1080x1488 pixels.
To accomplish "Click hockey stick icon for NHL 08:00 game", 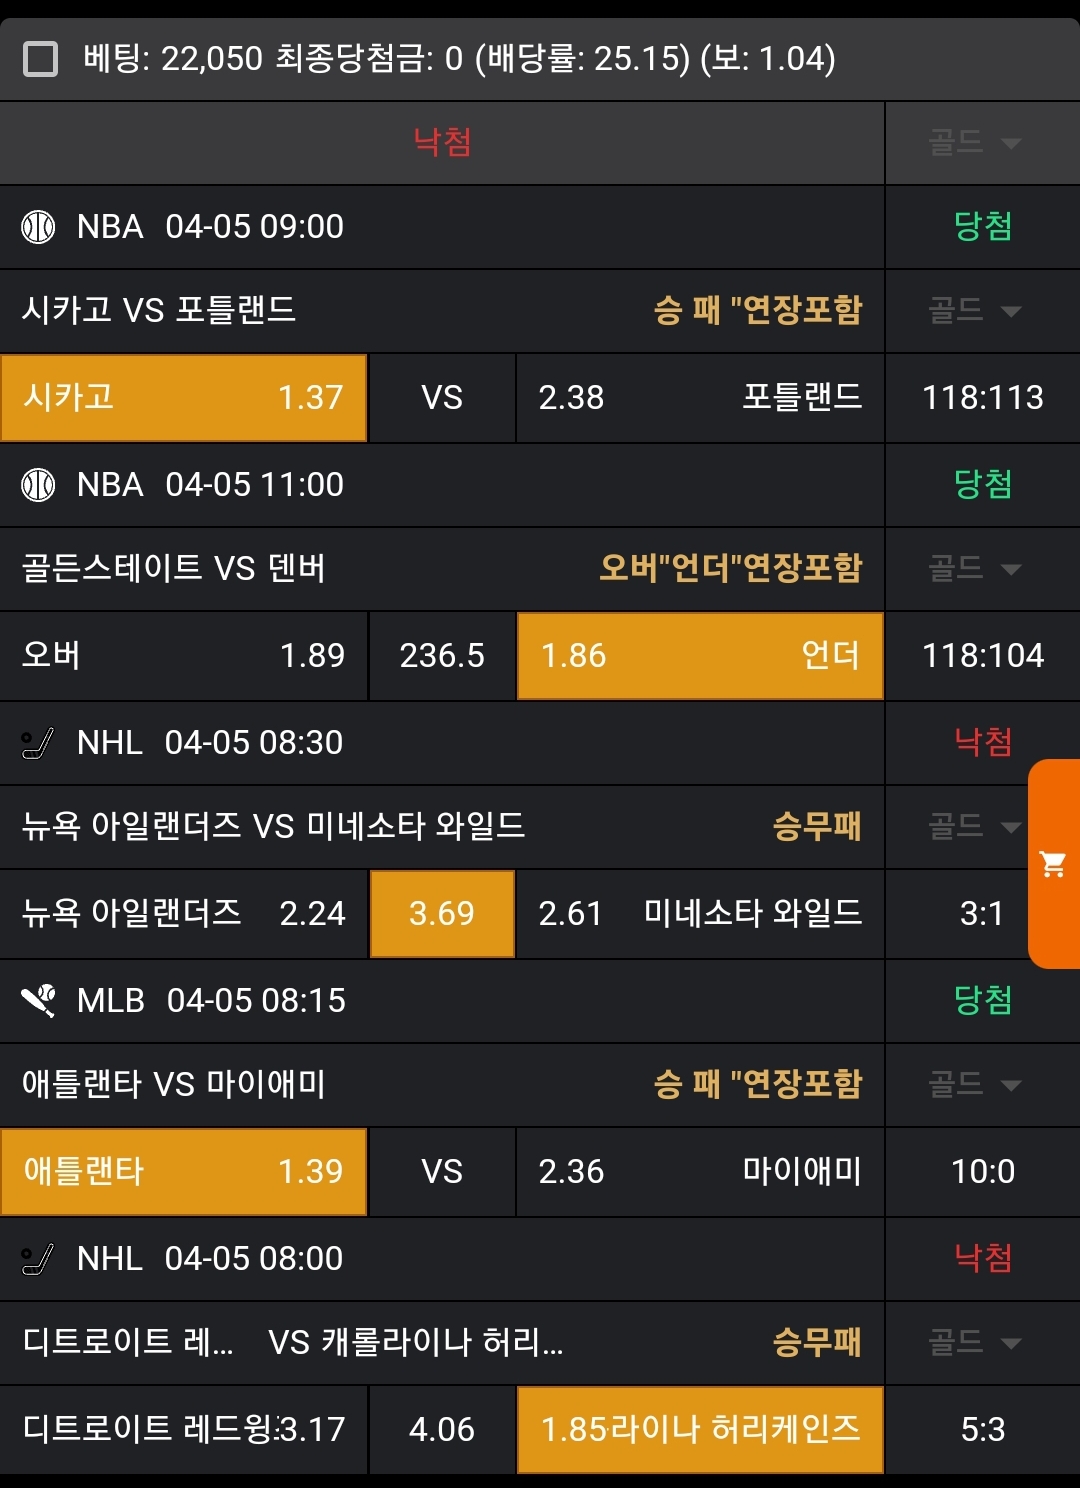I will 38,1258.
